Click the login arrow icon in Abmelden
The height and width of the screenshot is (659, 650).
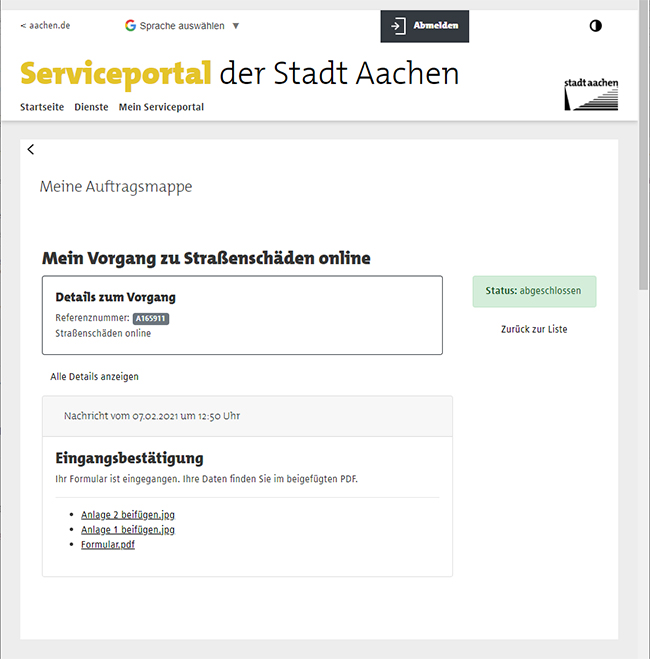pos(398,26)
